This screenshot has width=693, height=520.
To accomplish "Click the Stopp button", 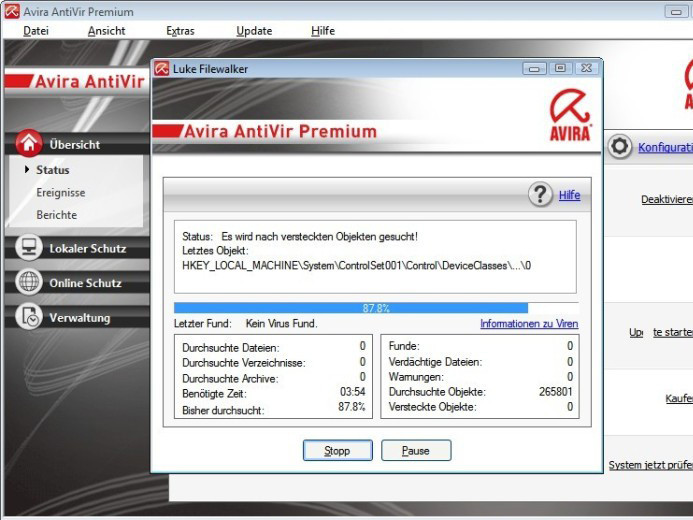I will (338, 450).
